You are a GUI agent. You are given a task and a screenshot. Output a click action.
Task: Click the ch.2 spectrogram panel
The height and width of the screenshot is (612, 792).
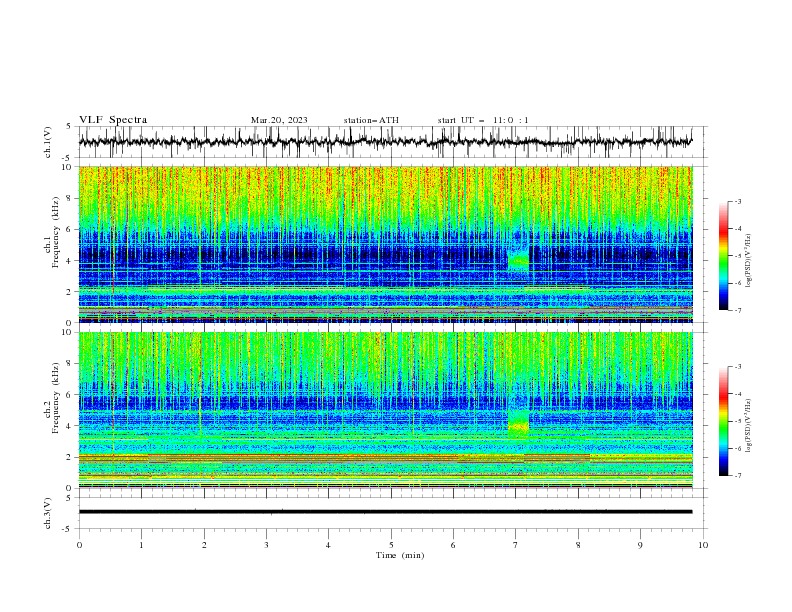[x=385, y=410]
